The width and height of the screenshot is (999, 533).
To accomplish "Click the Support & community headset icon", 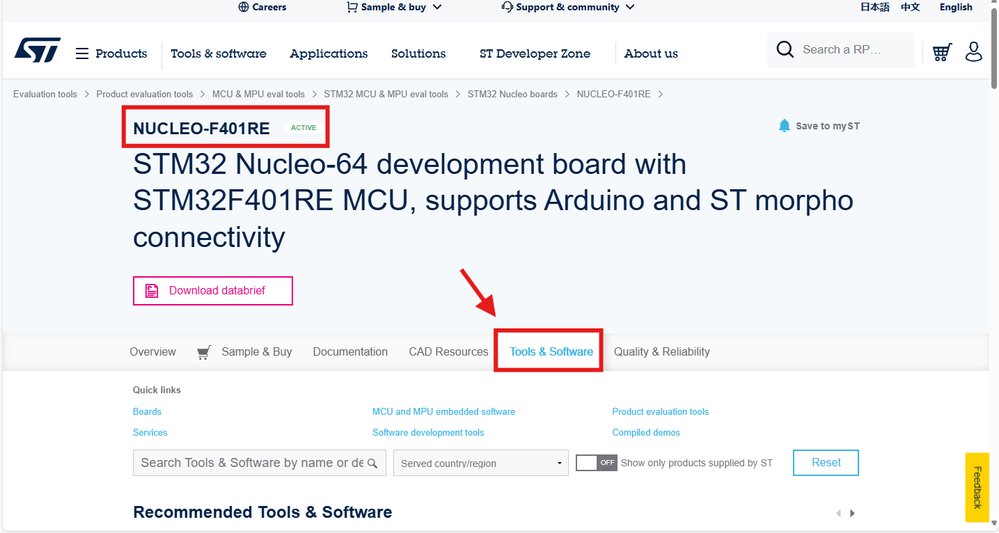I will pyautogui.click(x=507, y=7).
